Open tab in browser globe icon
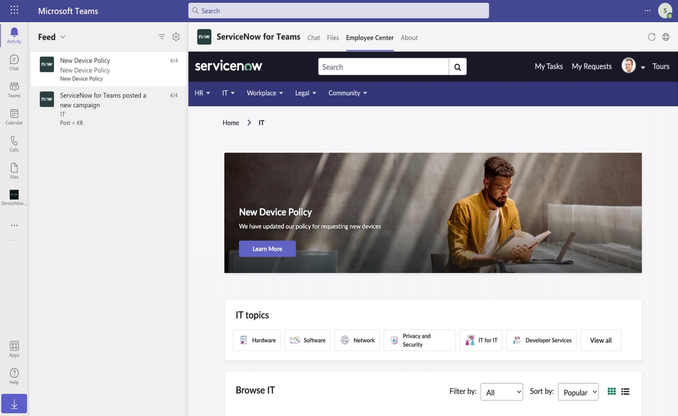Image resolution: width=678 pixels, height=416 pixels. [666, 37]
